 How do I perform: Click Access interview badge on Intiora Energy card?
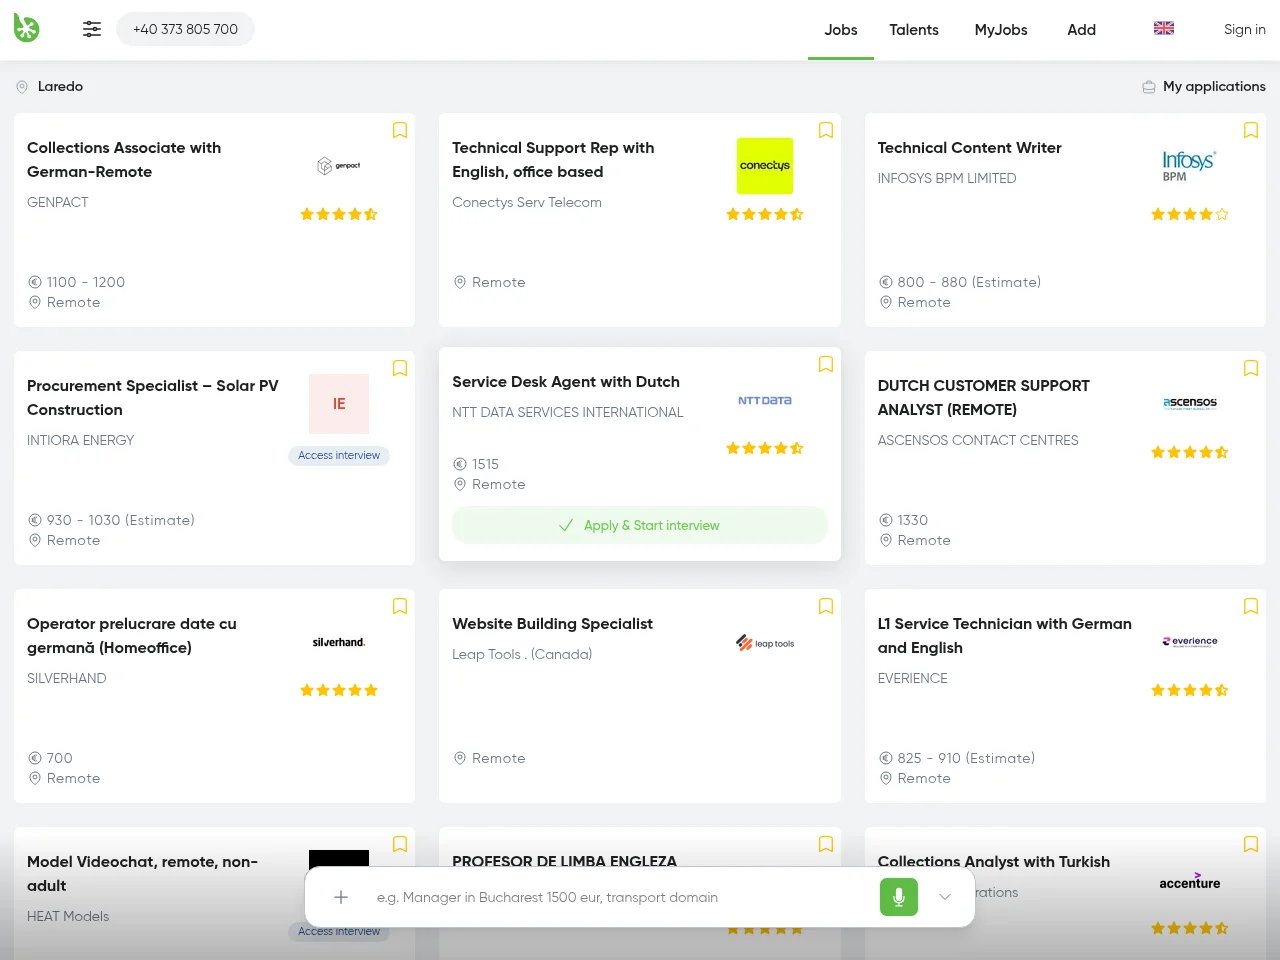pos(339,455)
